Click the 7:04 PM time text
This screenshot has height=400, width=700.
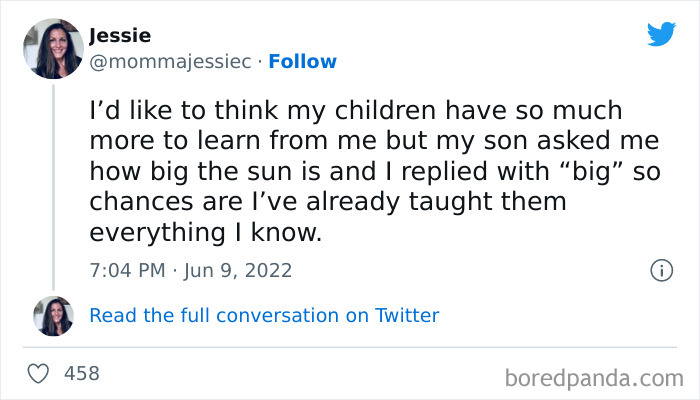click(126, 270)
